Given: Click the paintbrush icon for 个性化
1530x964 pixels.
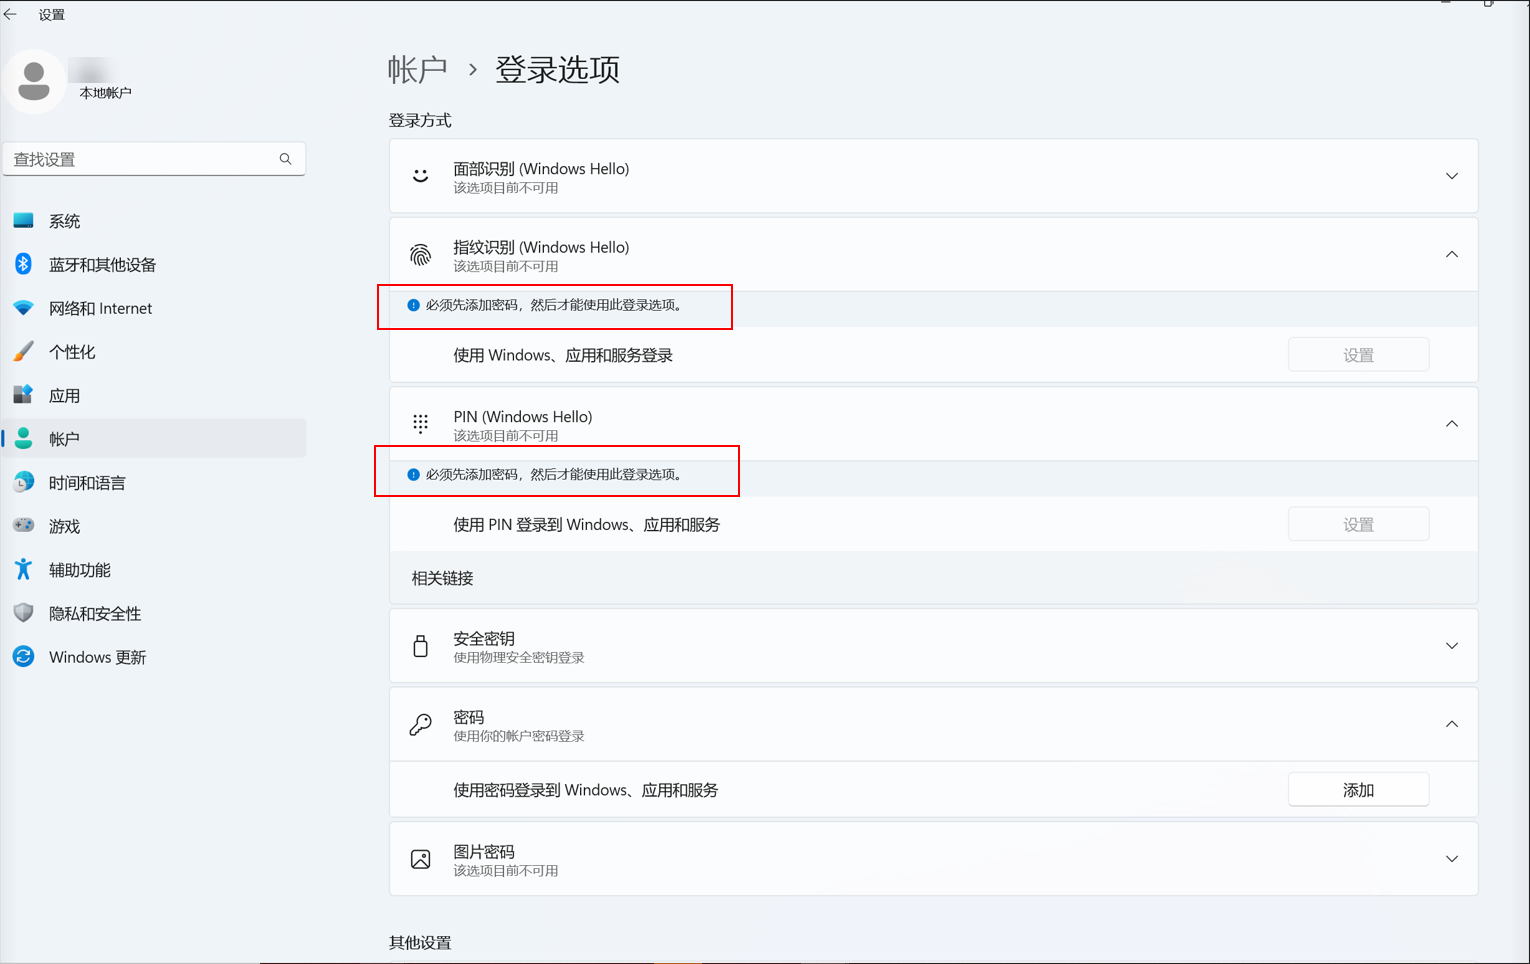Looking at the screenshot, I should [23, 351].
